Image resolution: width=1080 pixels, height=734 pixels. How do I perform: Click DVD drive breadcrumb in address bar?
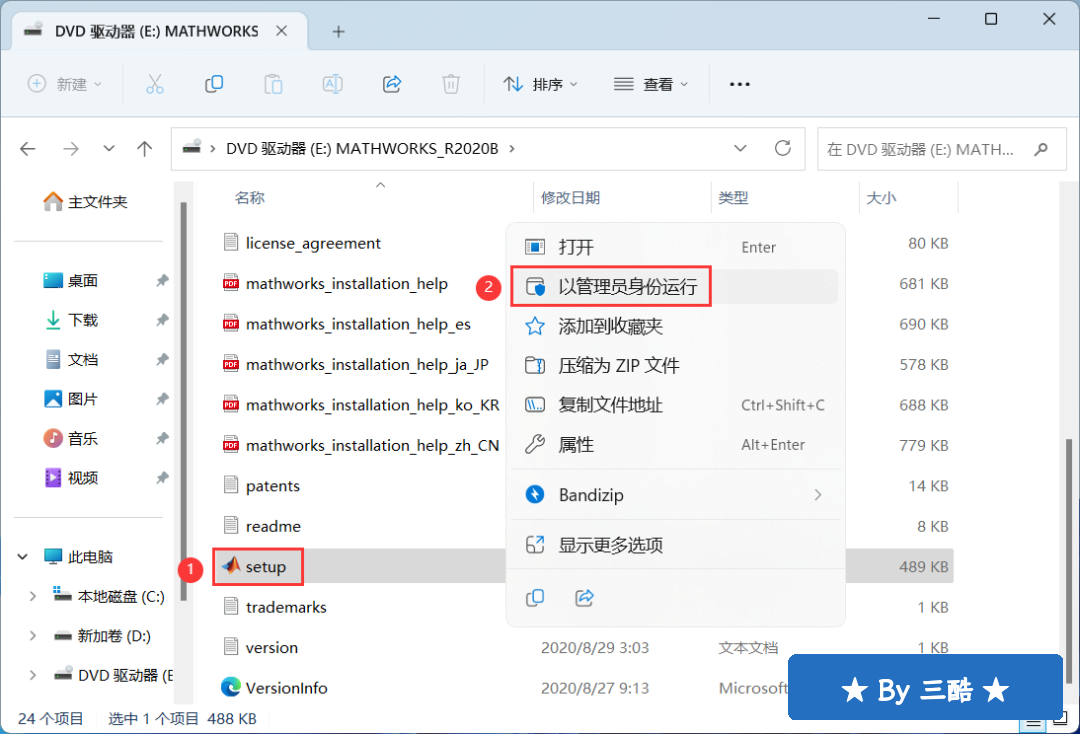click(x=362, y=149)
